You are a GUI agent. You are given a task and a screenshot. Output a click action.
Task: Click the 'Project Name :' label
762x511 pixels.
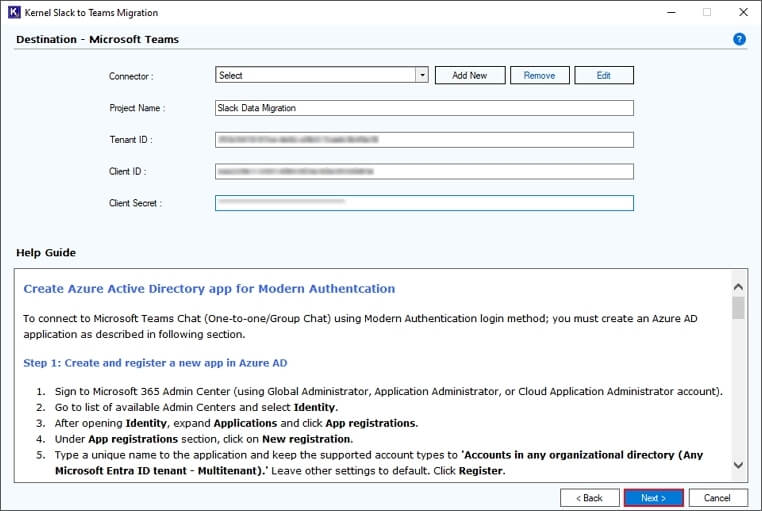[137, 108]
